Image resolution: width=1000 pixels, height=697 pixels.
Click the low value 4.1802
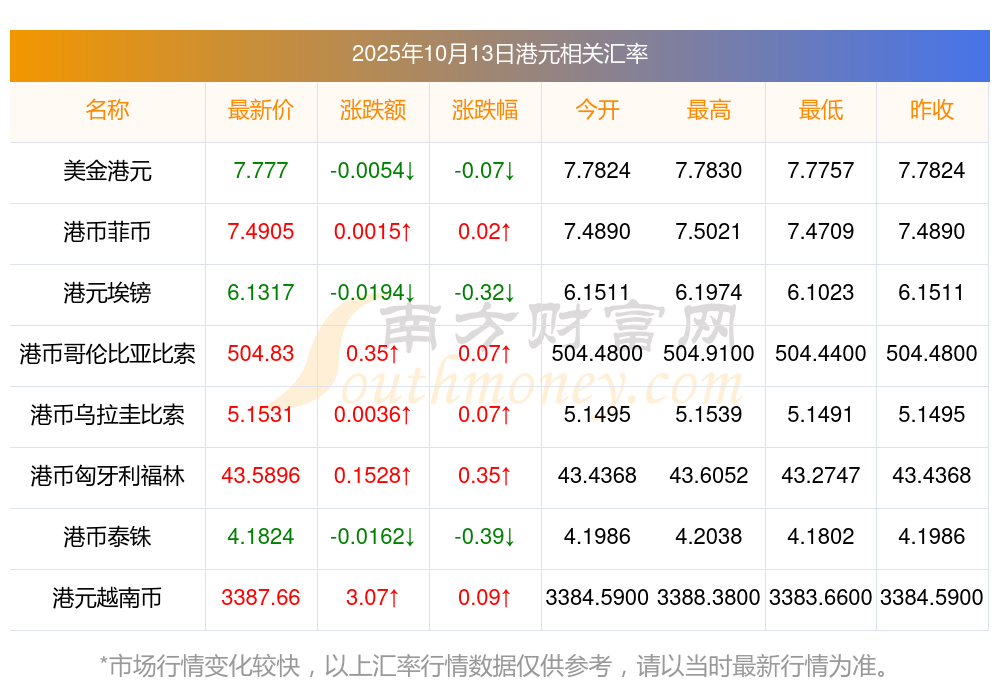821,537
